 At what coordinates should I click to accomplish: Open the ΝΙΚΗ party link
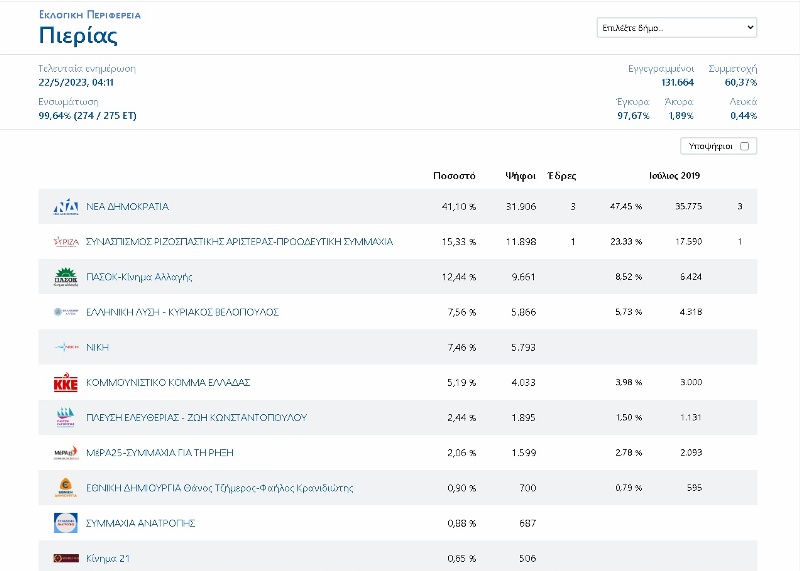[97, 347]
